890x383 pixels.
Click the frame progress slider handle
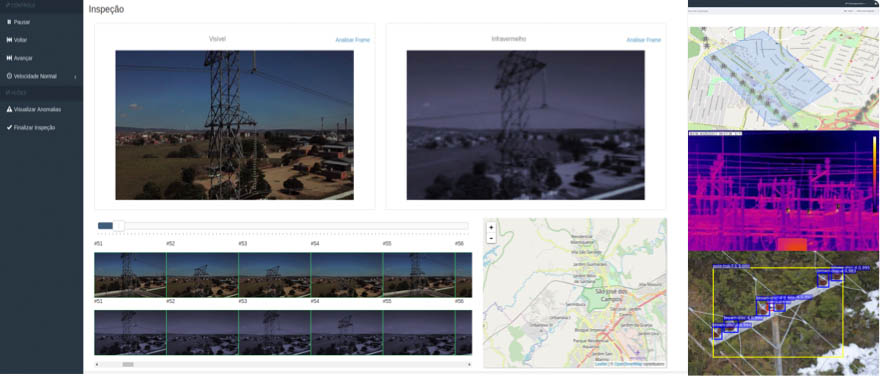click(x=119, y=226)
